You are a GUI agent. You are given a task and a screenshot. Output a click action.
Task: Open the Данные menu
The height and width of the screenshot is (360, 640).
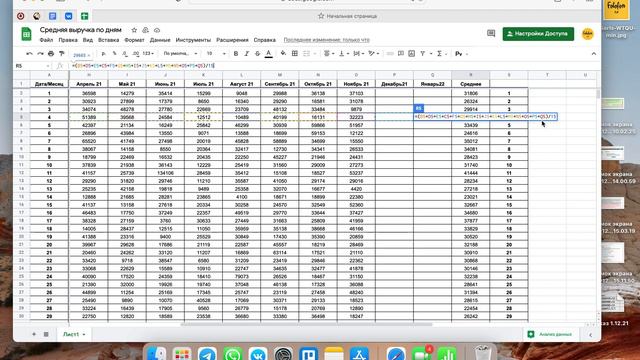(x=160, y=40)
